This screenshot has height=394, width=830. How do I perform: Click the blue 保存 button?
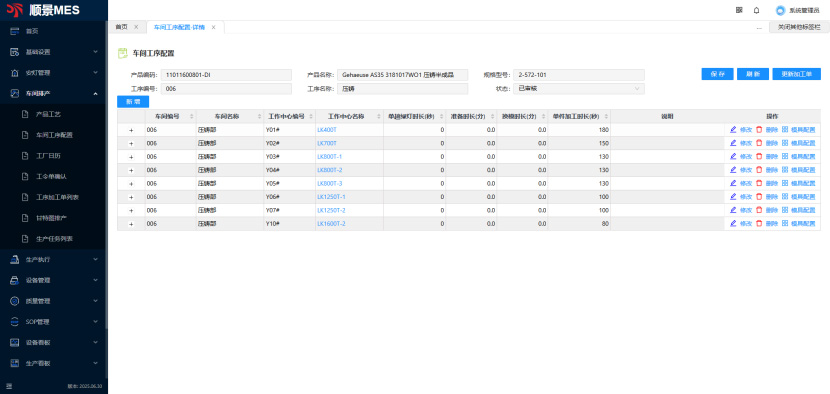tap(717, 75)
